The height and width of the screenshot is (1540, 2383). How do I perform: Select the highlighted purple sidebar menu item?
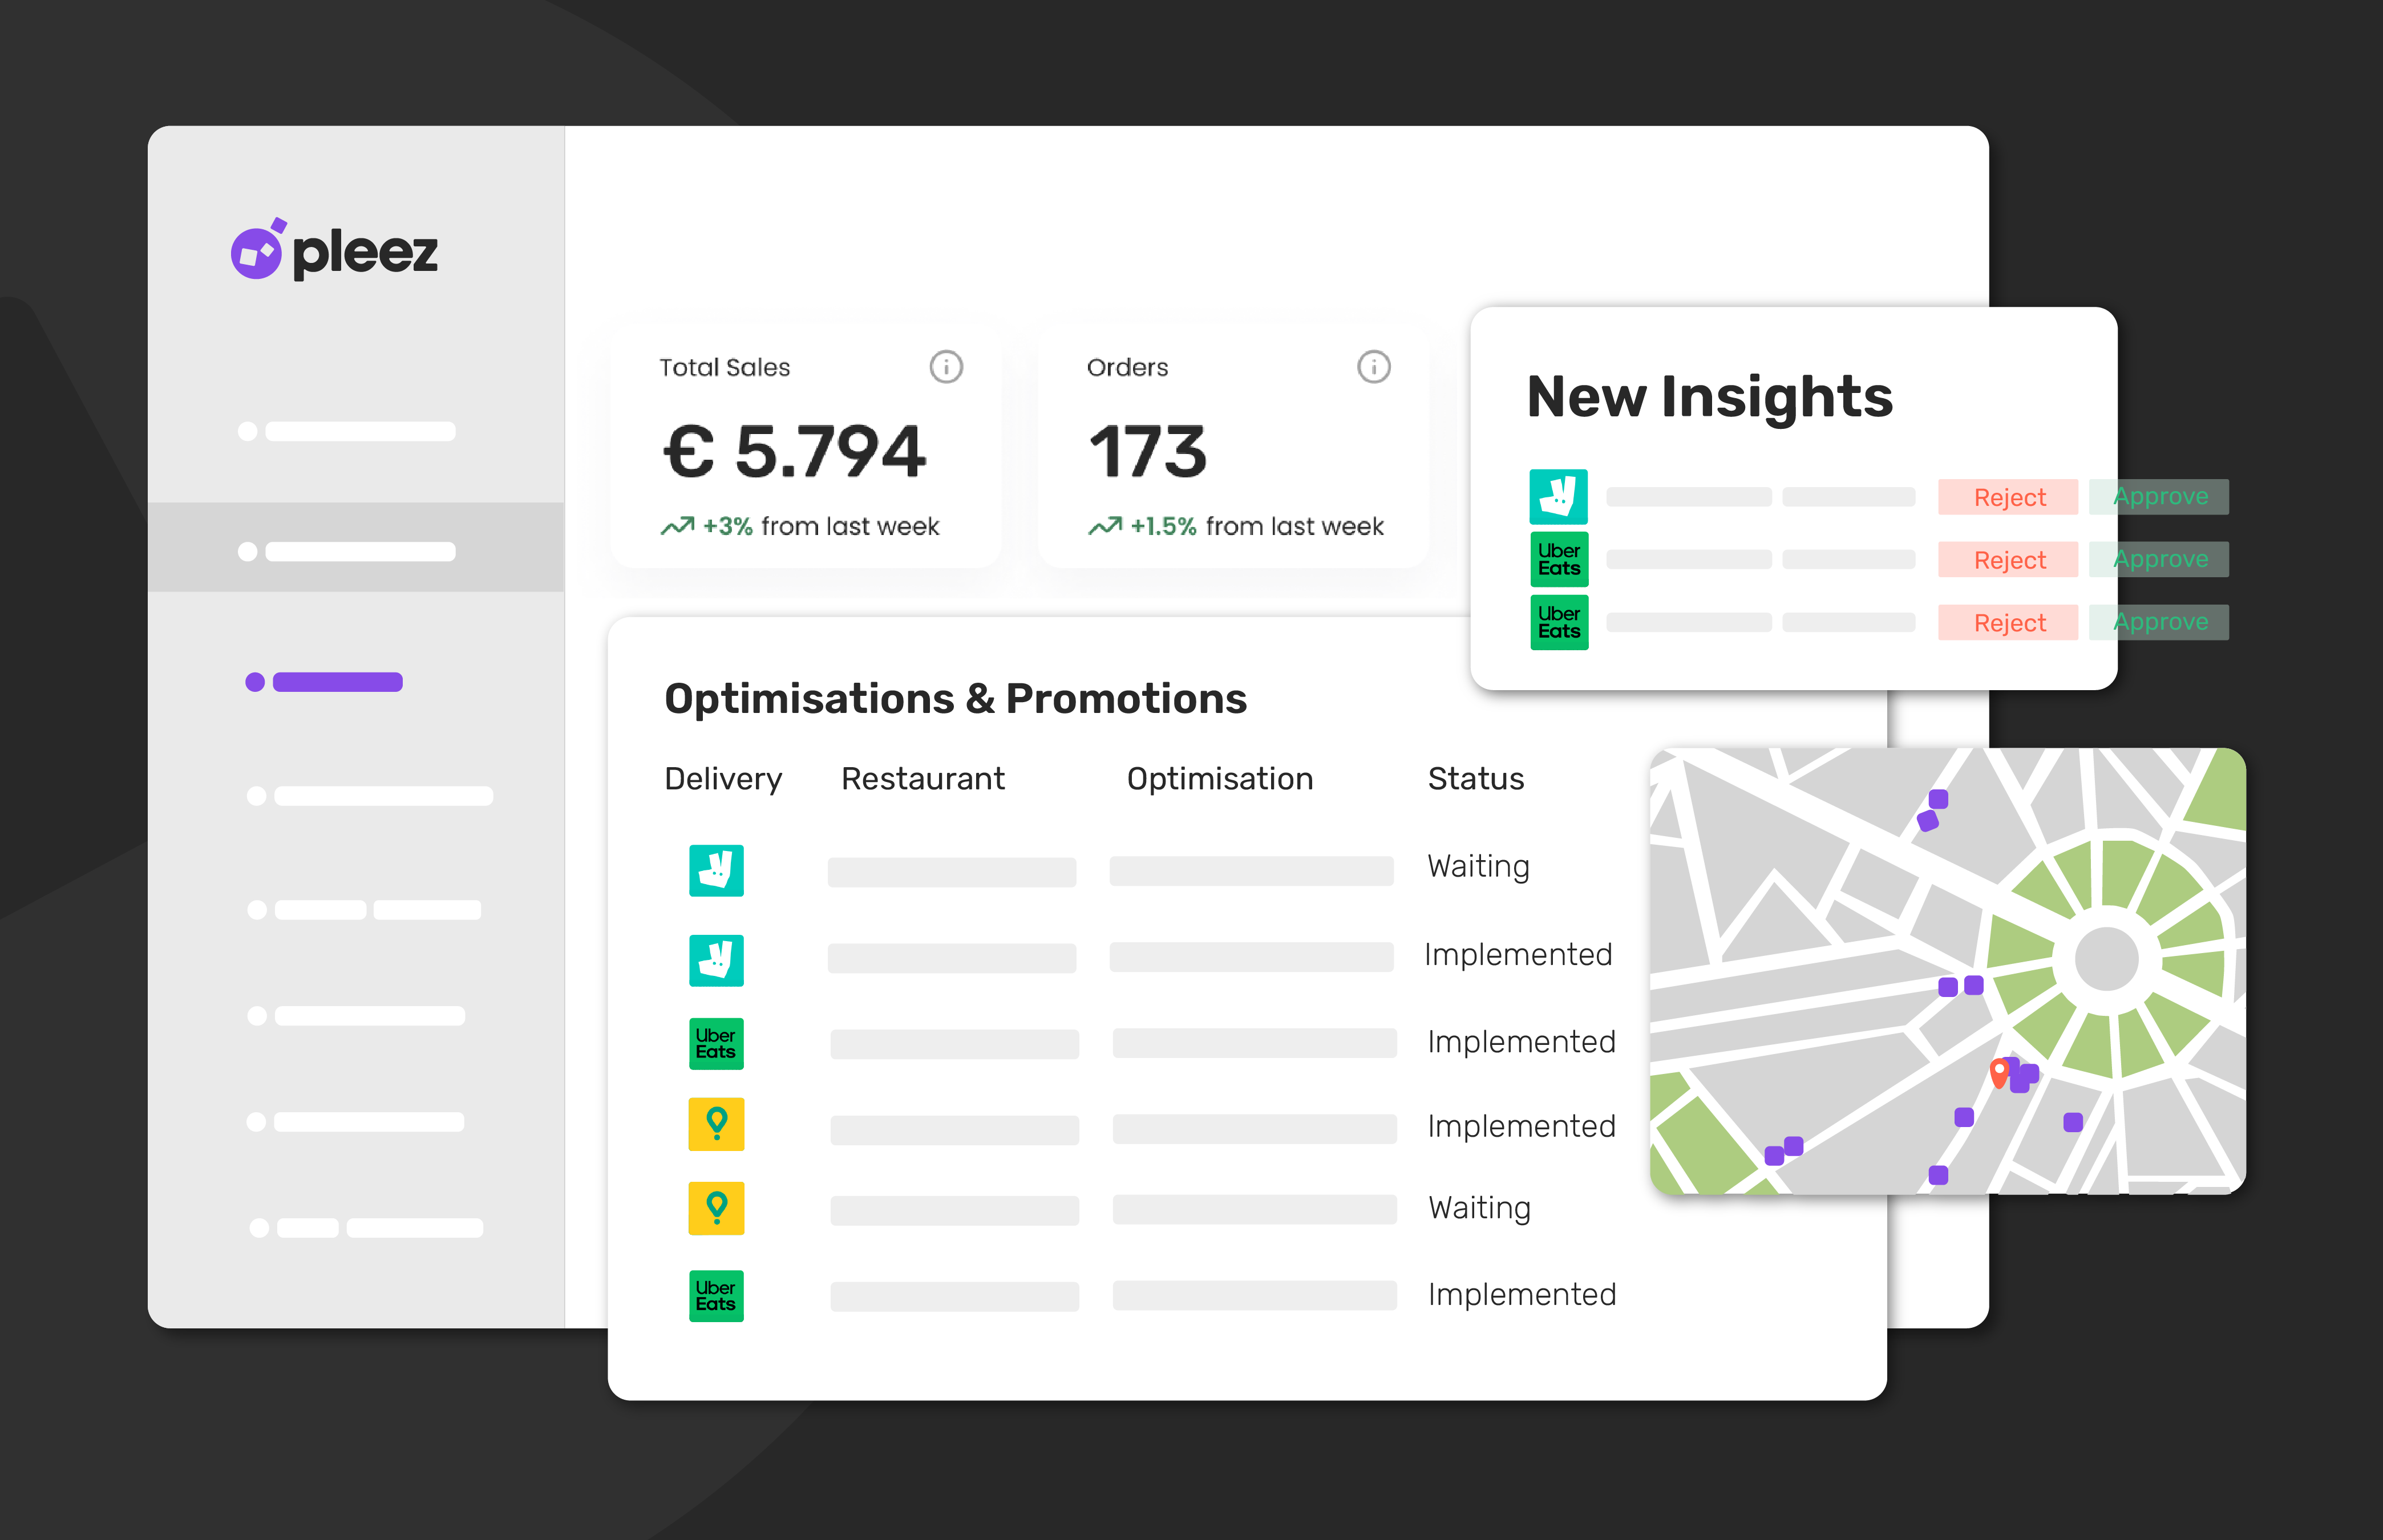[x=324, y=682]
